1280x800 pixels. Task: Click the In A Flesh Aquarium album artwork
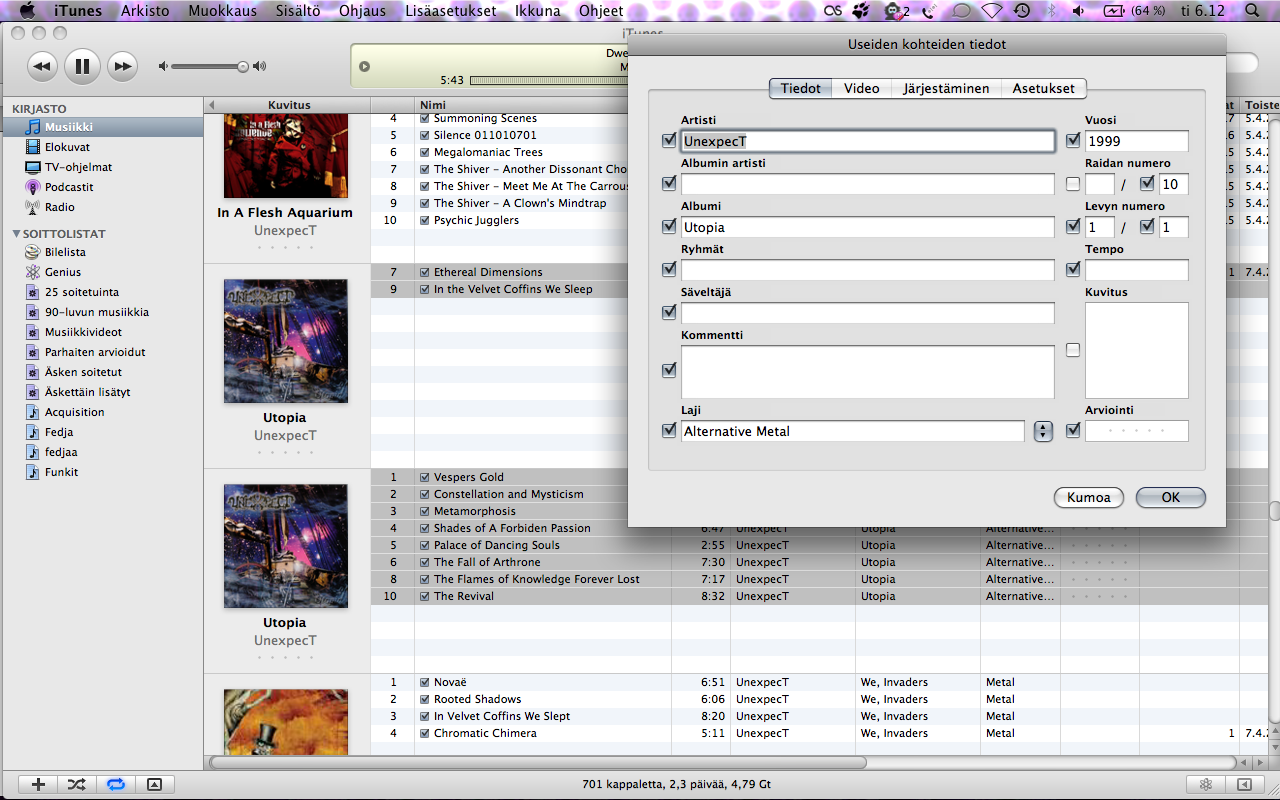(x=286, y=156)
